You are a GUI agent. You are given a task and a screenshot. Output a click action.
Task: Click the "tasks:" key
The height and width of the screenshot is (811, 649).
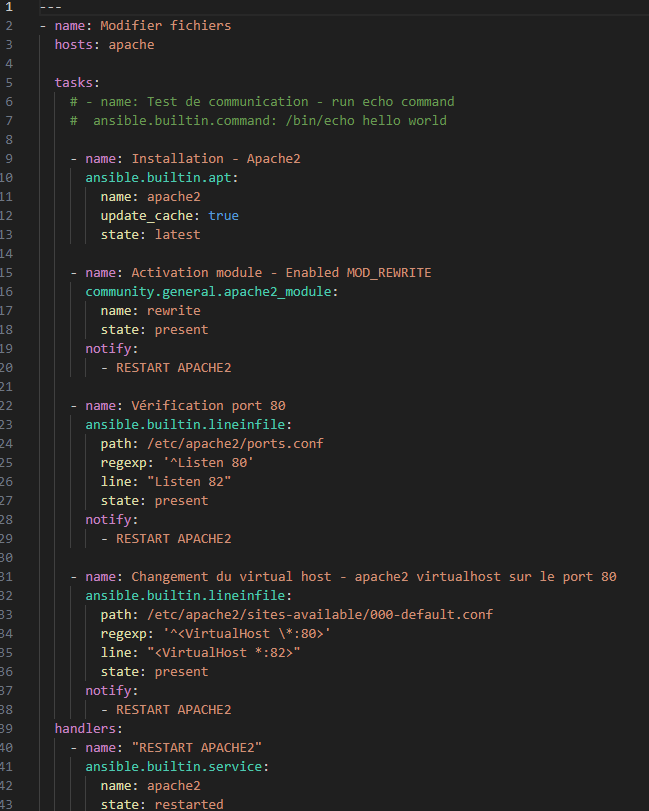(77, 82)
